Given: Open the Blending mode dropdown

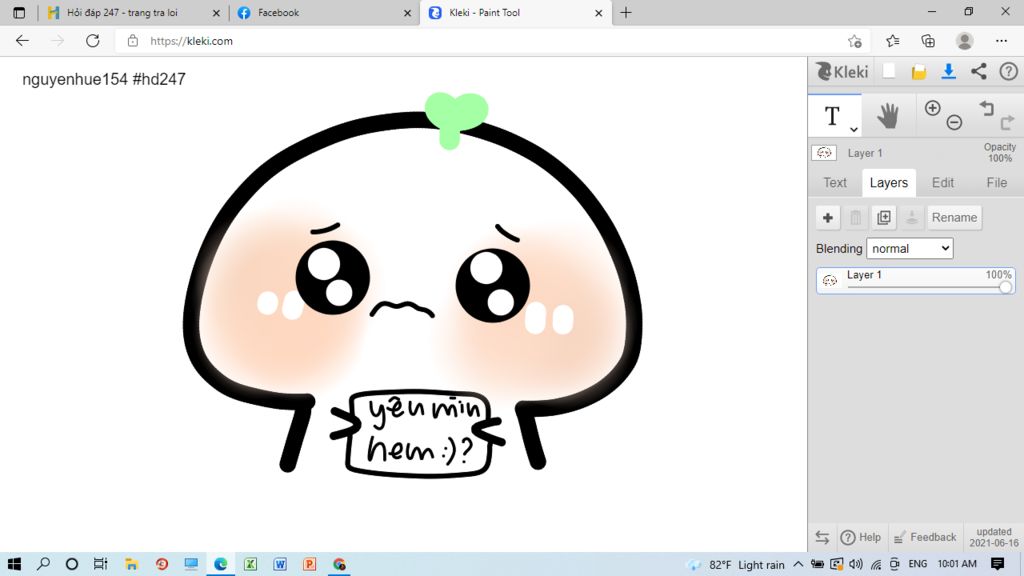Looking at the screenshot, I should (x=910, y=248).
